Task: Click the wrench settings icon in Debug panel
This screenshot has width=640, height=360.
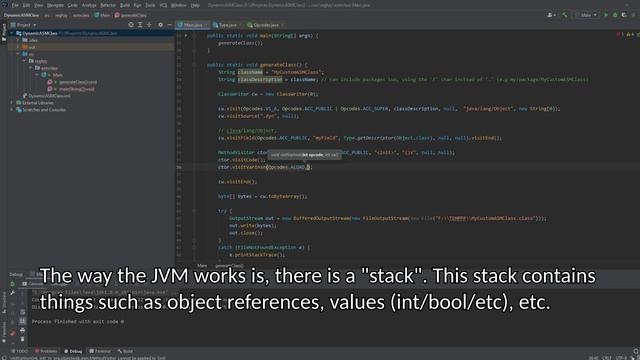Action: click(12, 293)
